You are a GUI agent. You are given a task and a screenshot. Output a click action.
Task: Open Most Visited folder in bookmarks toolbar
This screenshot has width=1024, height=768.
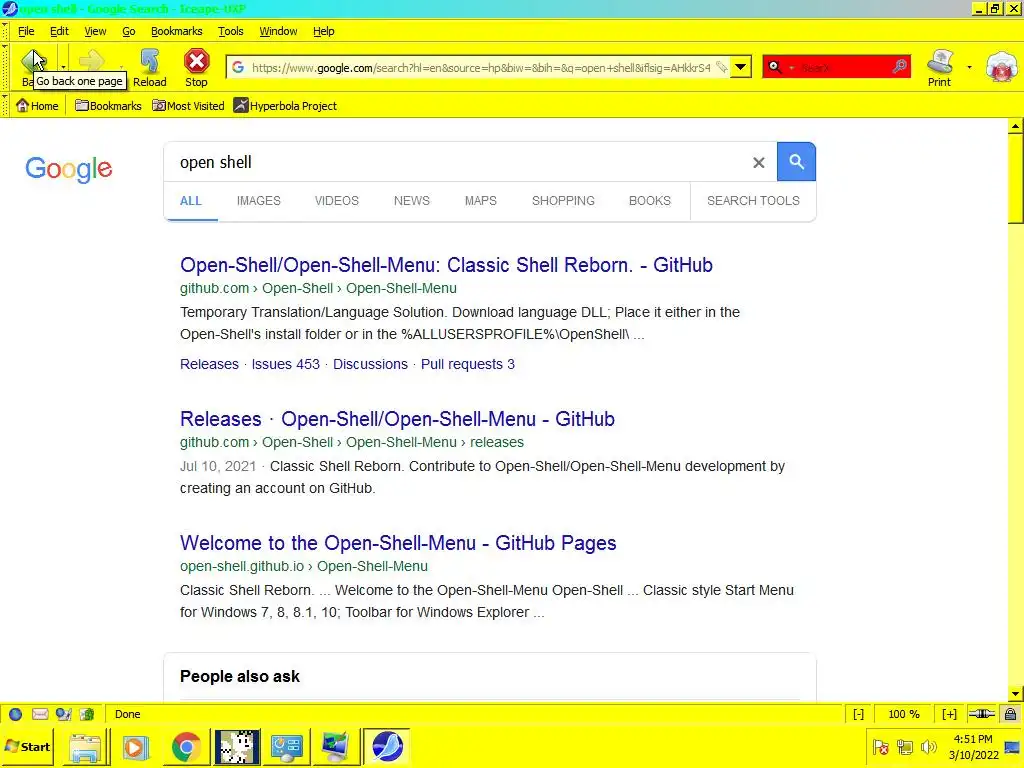click(x=188, y=105)
